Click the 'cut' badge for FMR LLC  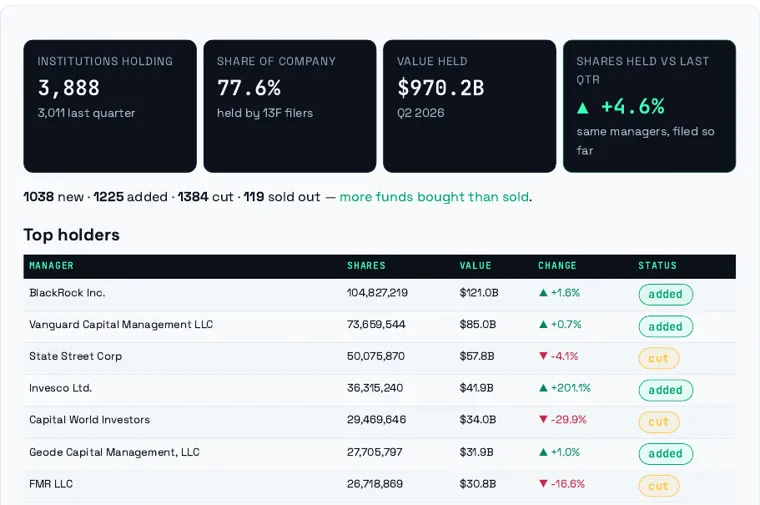(x=659, y=486)
